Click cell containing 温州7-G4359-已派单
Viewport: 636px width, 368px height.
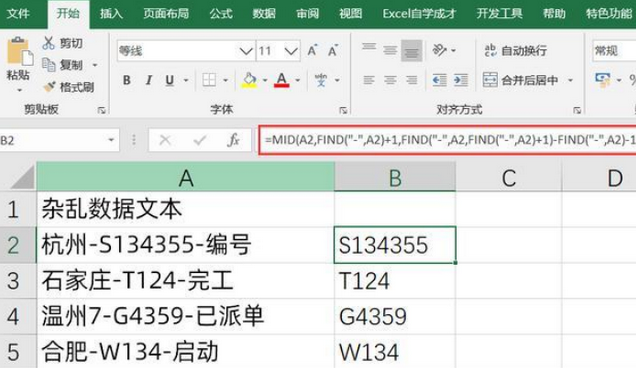(185, 316)
